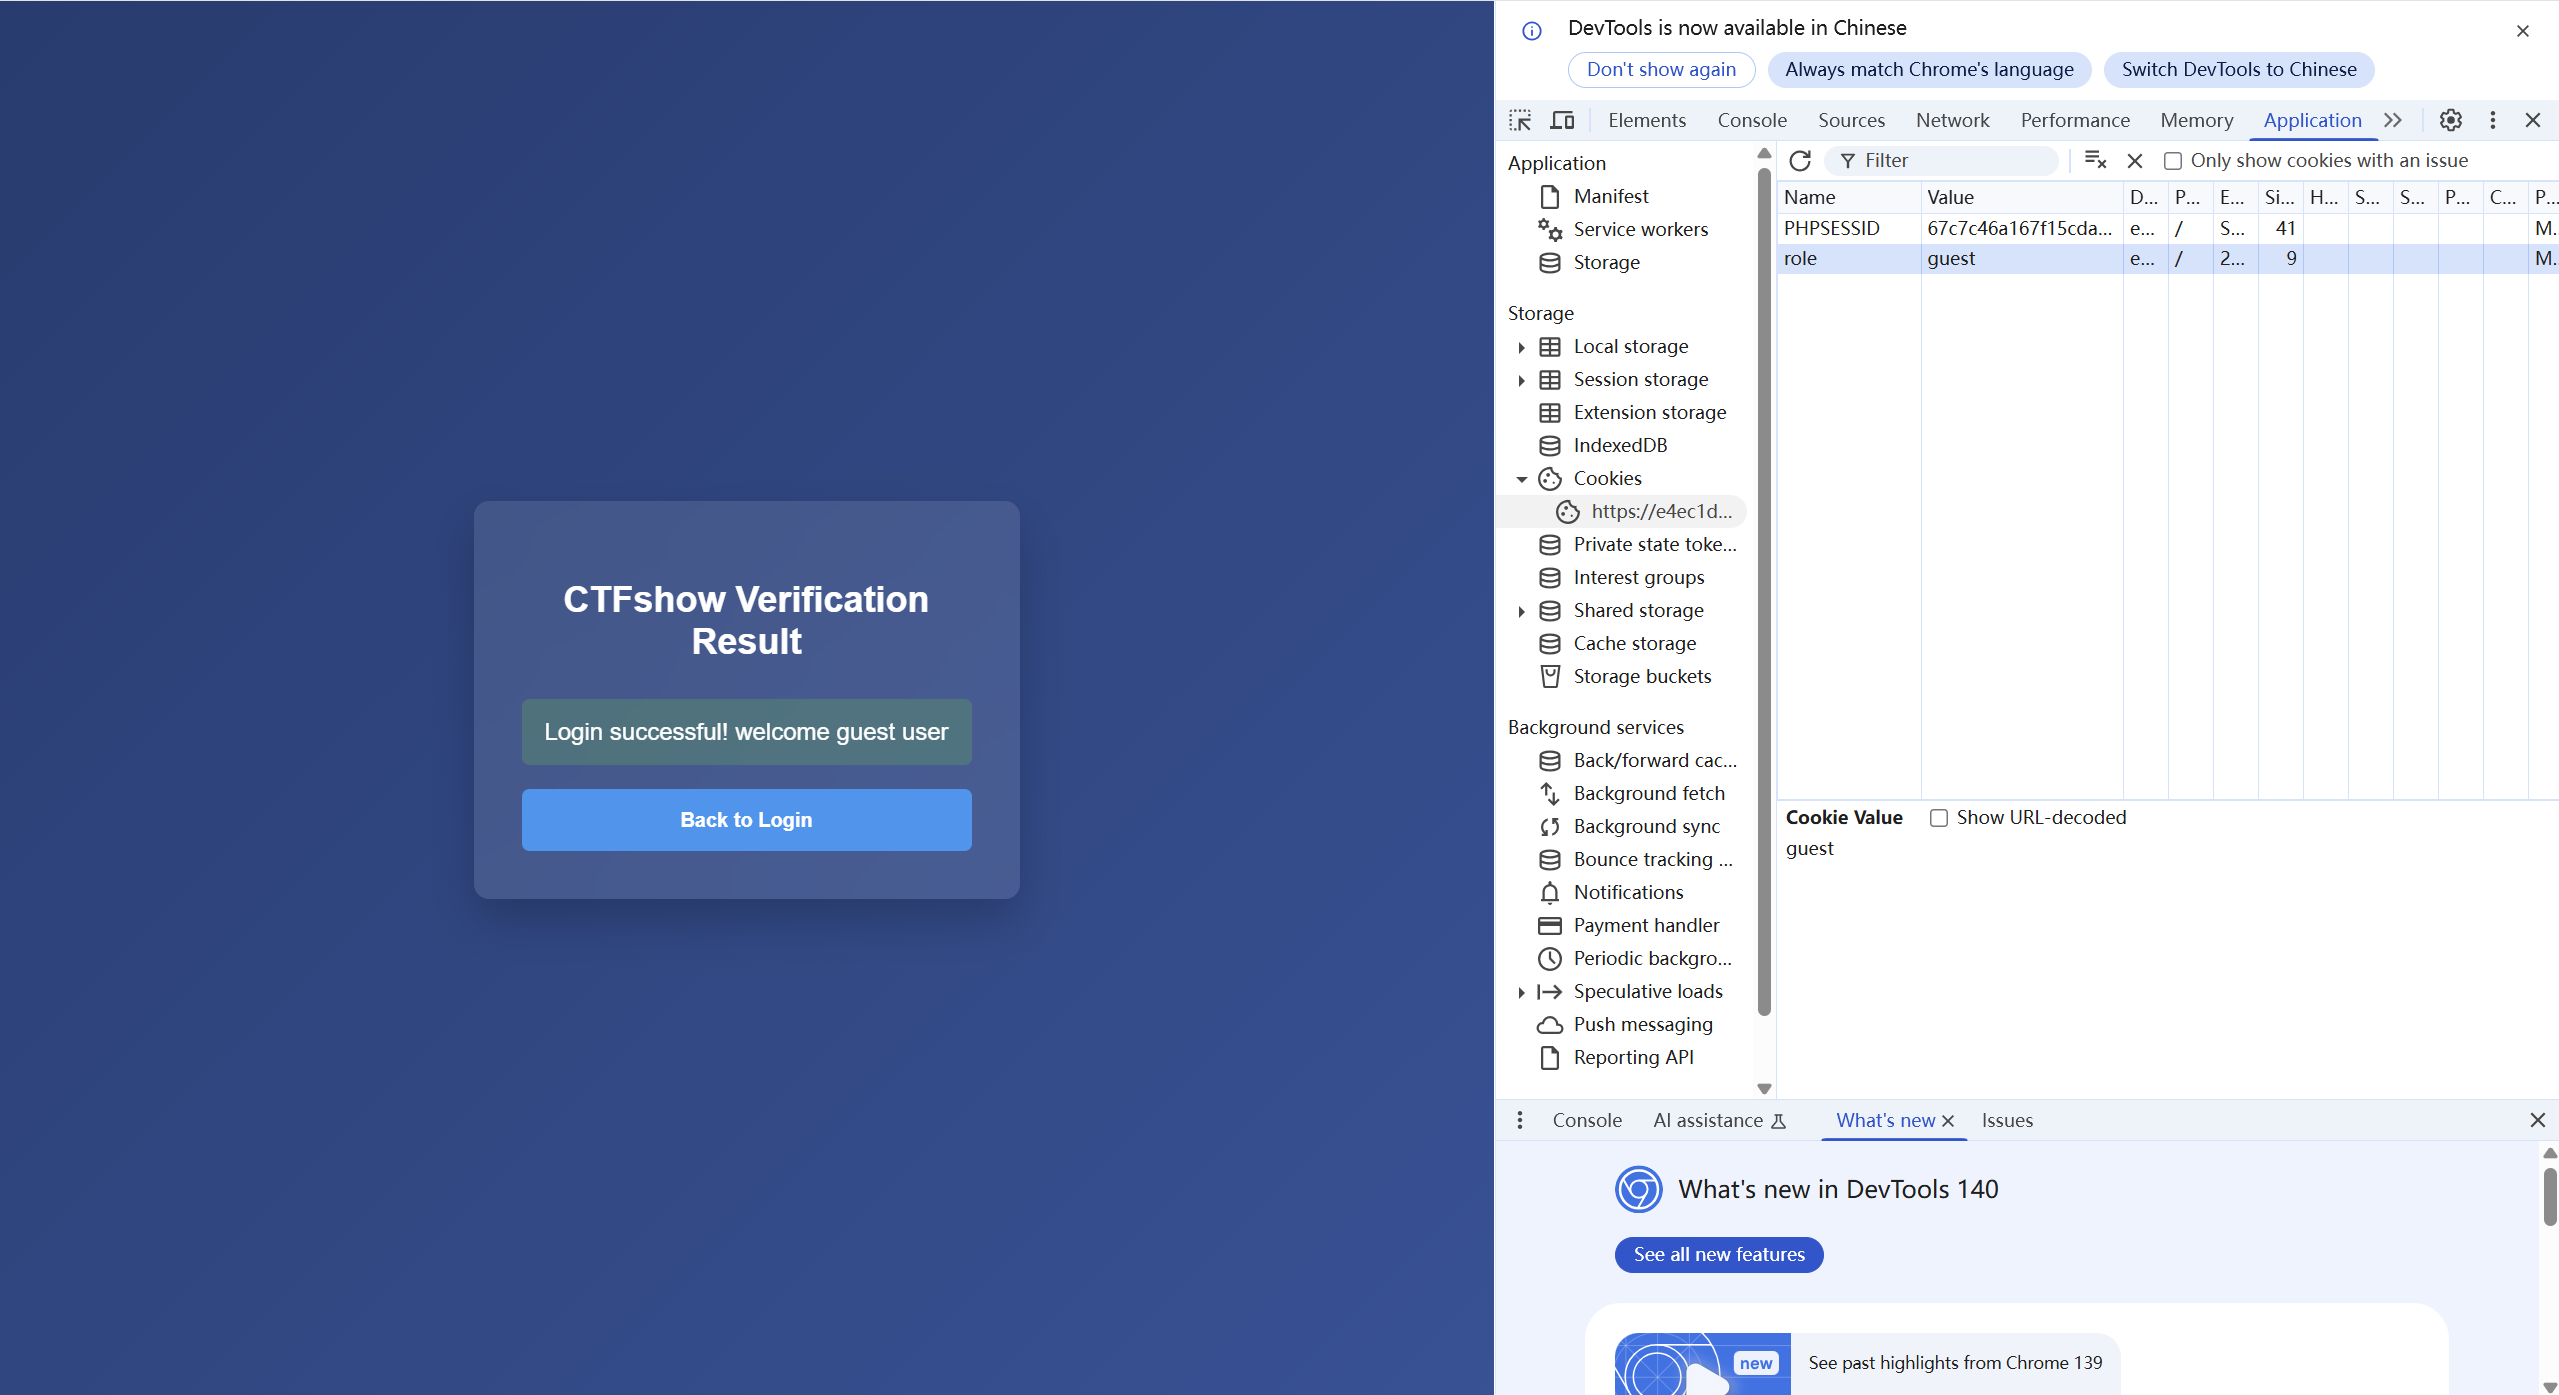Viewport: 2559px width, 1395px height.
Task: Close the bottom drawer panel
Action: tap(2537, 1121)
